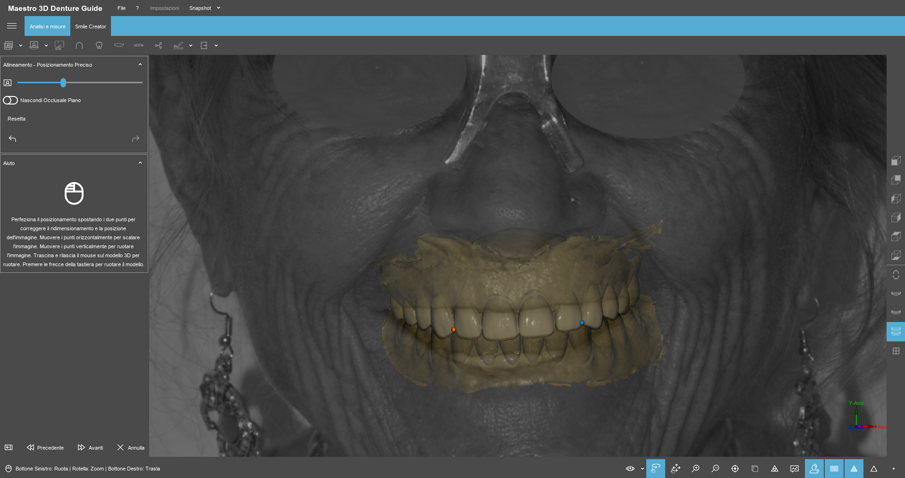Click the center view target icon
905x478 pixels.
(x=735, y=469)
